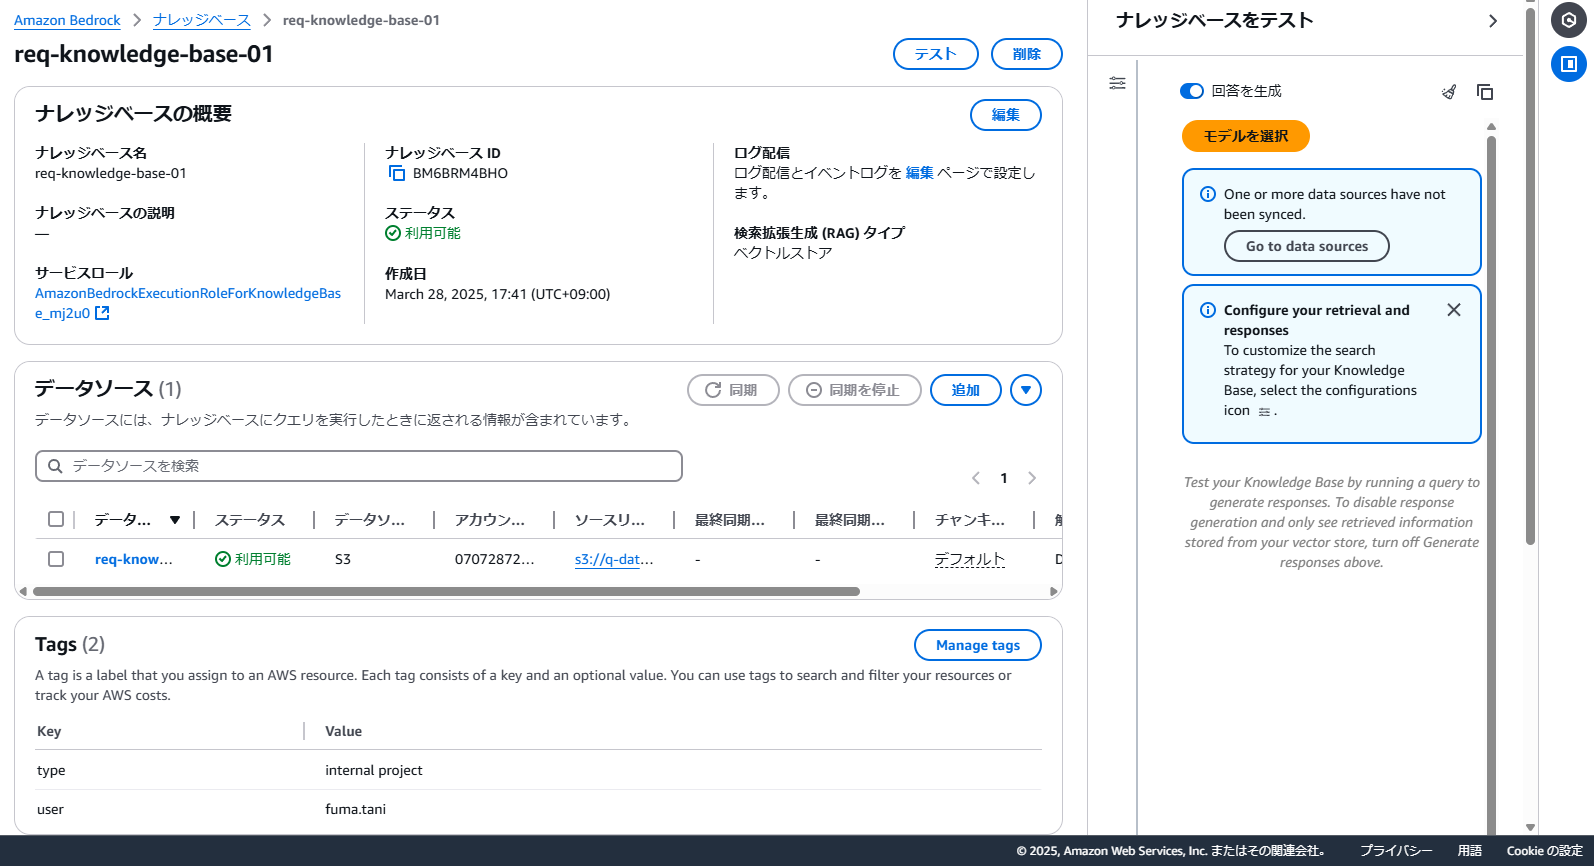Click the info icon in unsynced data sources alert

(x=1208, y=194)
